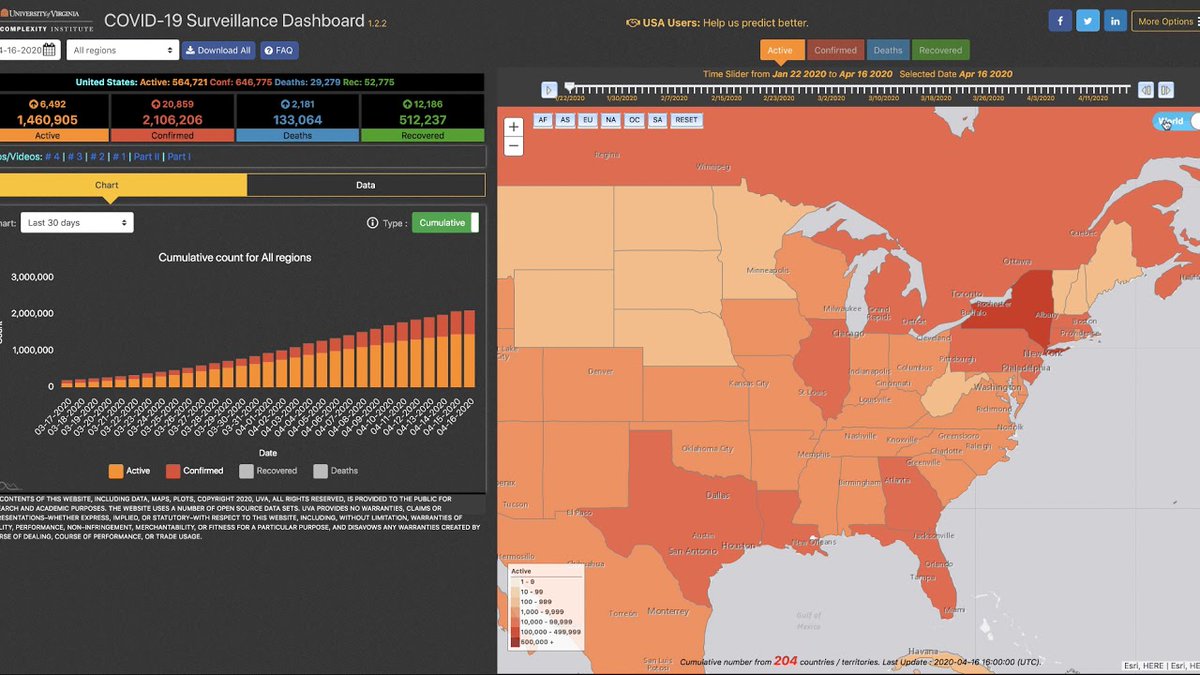Open the More Options menu
This screenshot has width=1200, height=675.
coord(1165,21)
